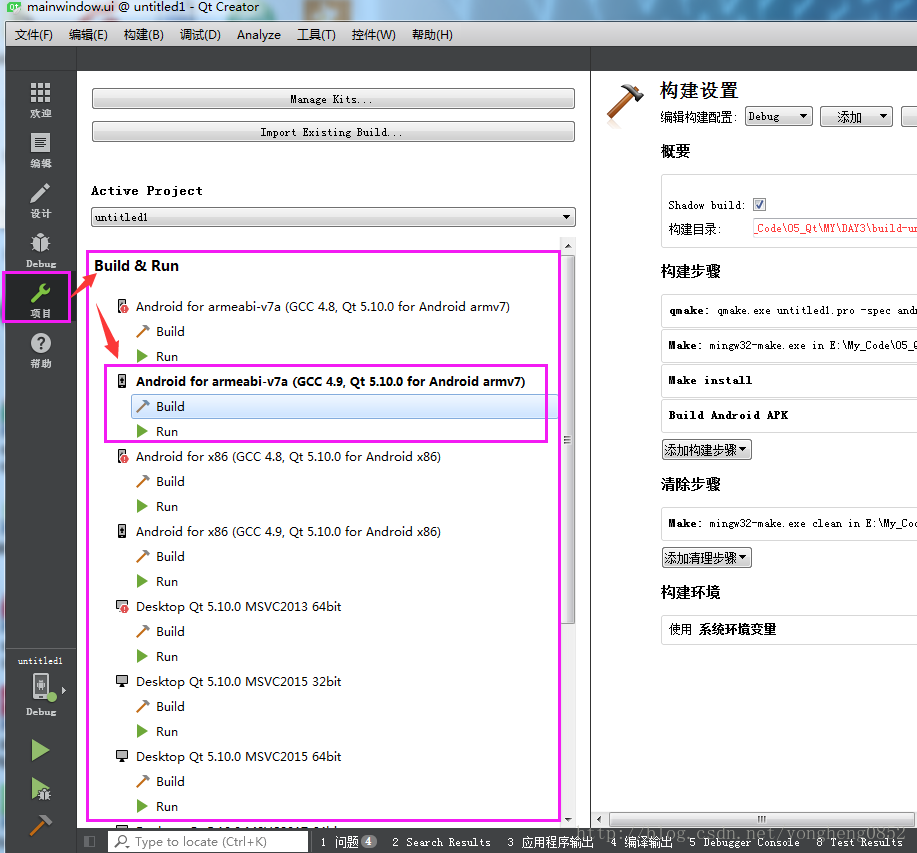Open the 问题 issues output pane

pos(347,841)
